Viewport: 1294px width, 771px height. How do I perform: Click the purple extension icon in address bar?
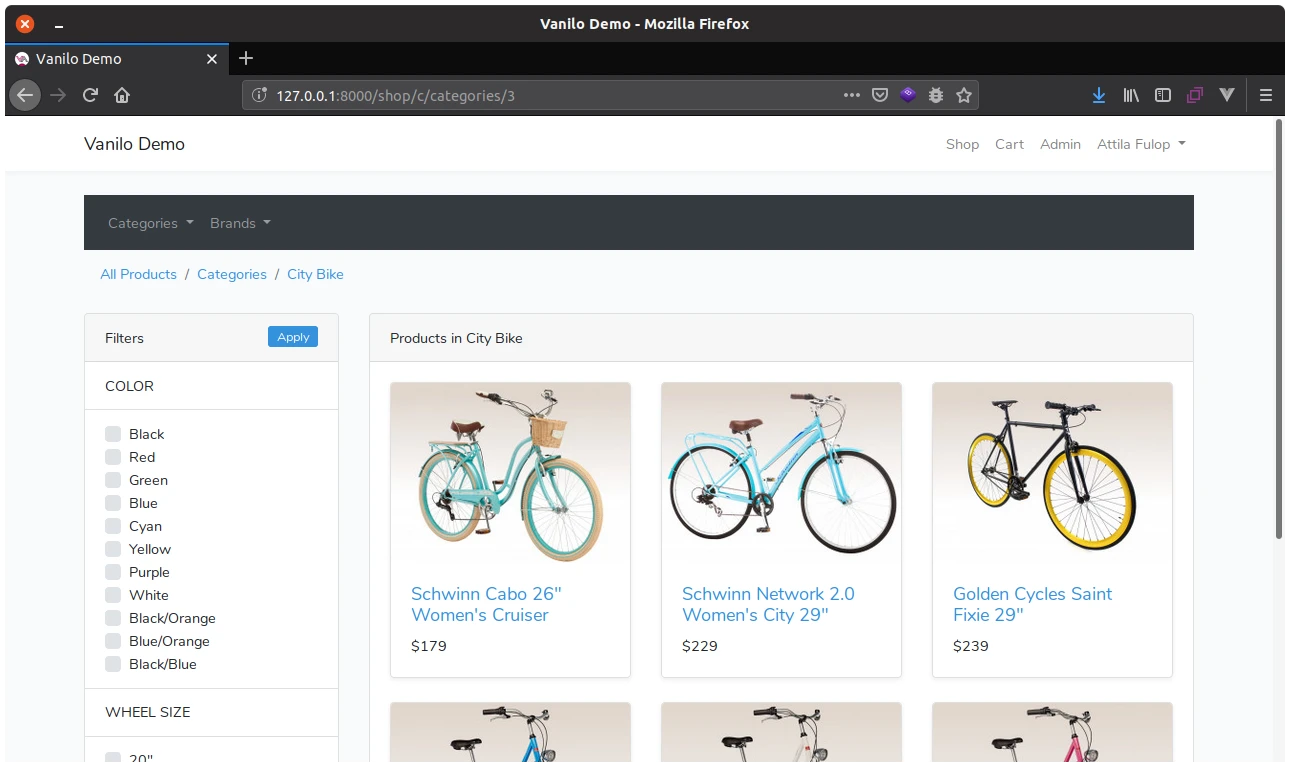coord(908,95)
